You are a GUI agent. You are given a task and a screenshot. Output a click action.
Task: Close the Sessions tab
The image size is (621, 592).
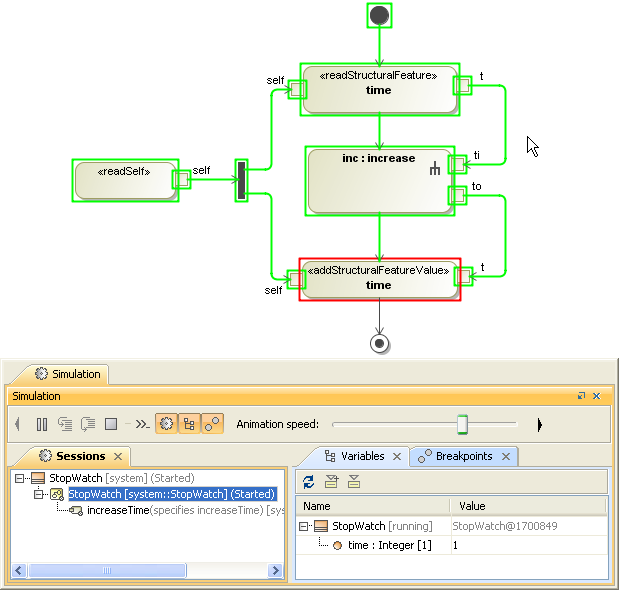point(117,457)
